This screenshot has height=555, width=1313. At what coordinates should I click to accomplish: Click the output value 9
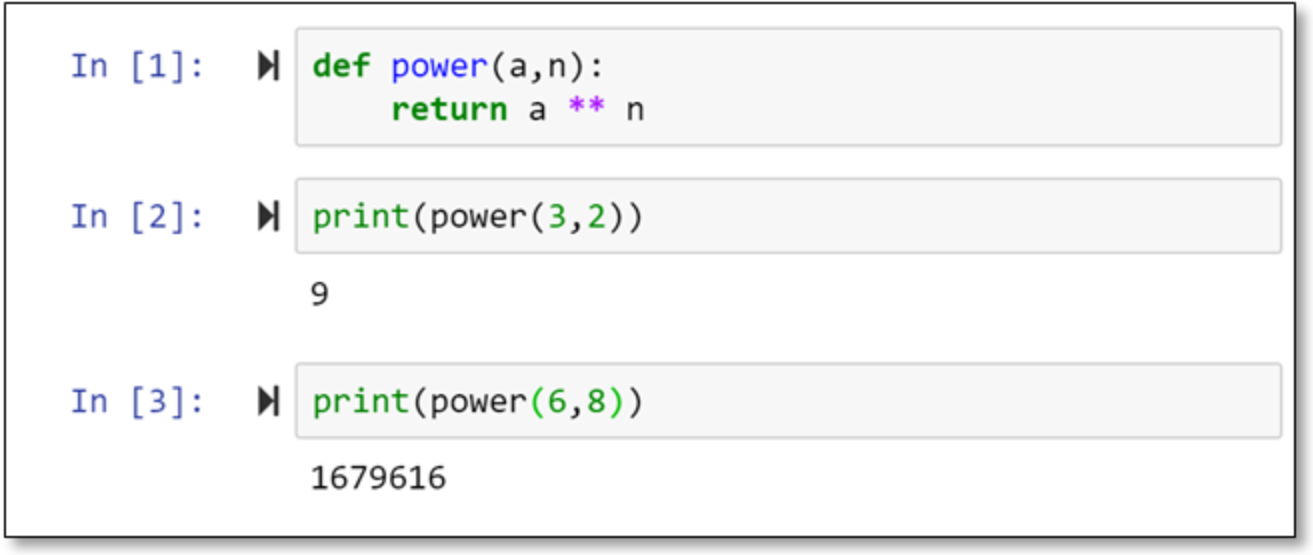click(x=320, y=295)
